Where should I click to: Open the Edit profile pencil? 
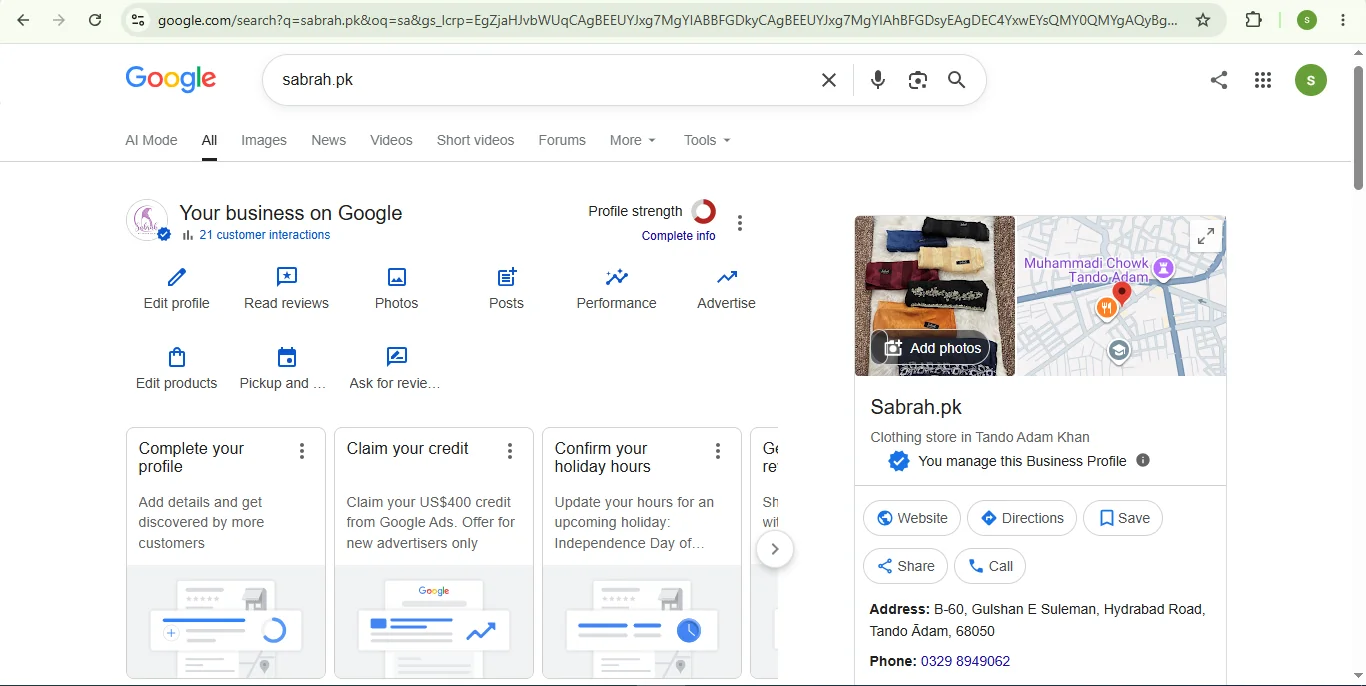point(177,288)
